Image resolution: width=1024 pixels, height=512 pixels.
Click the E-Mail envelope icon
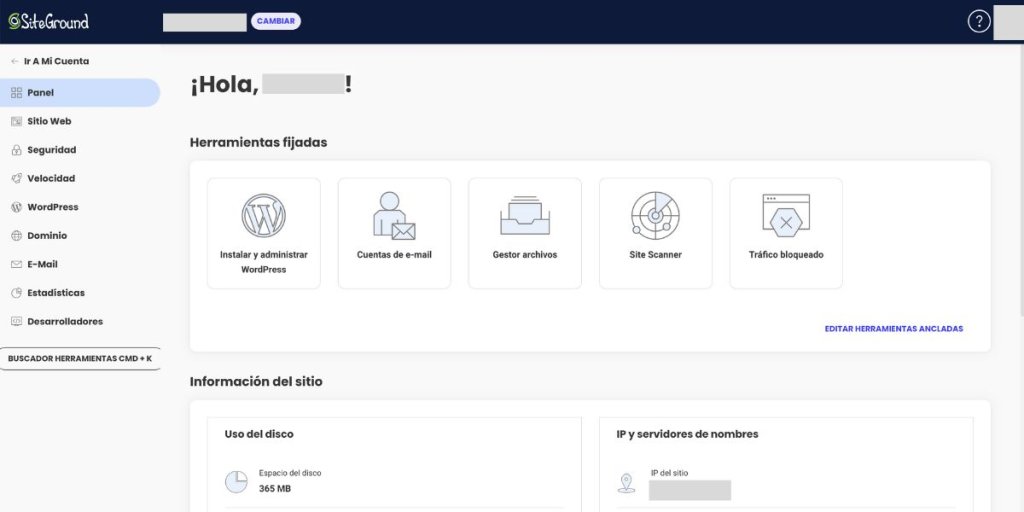(16, 264)
